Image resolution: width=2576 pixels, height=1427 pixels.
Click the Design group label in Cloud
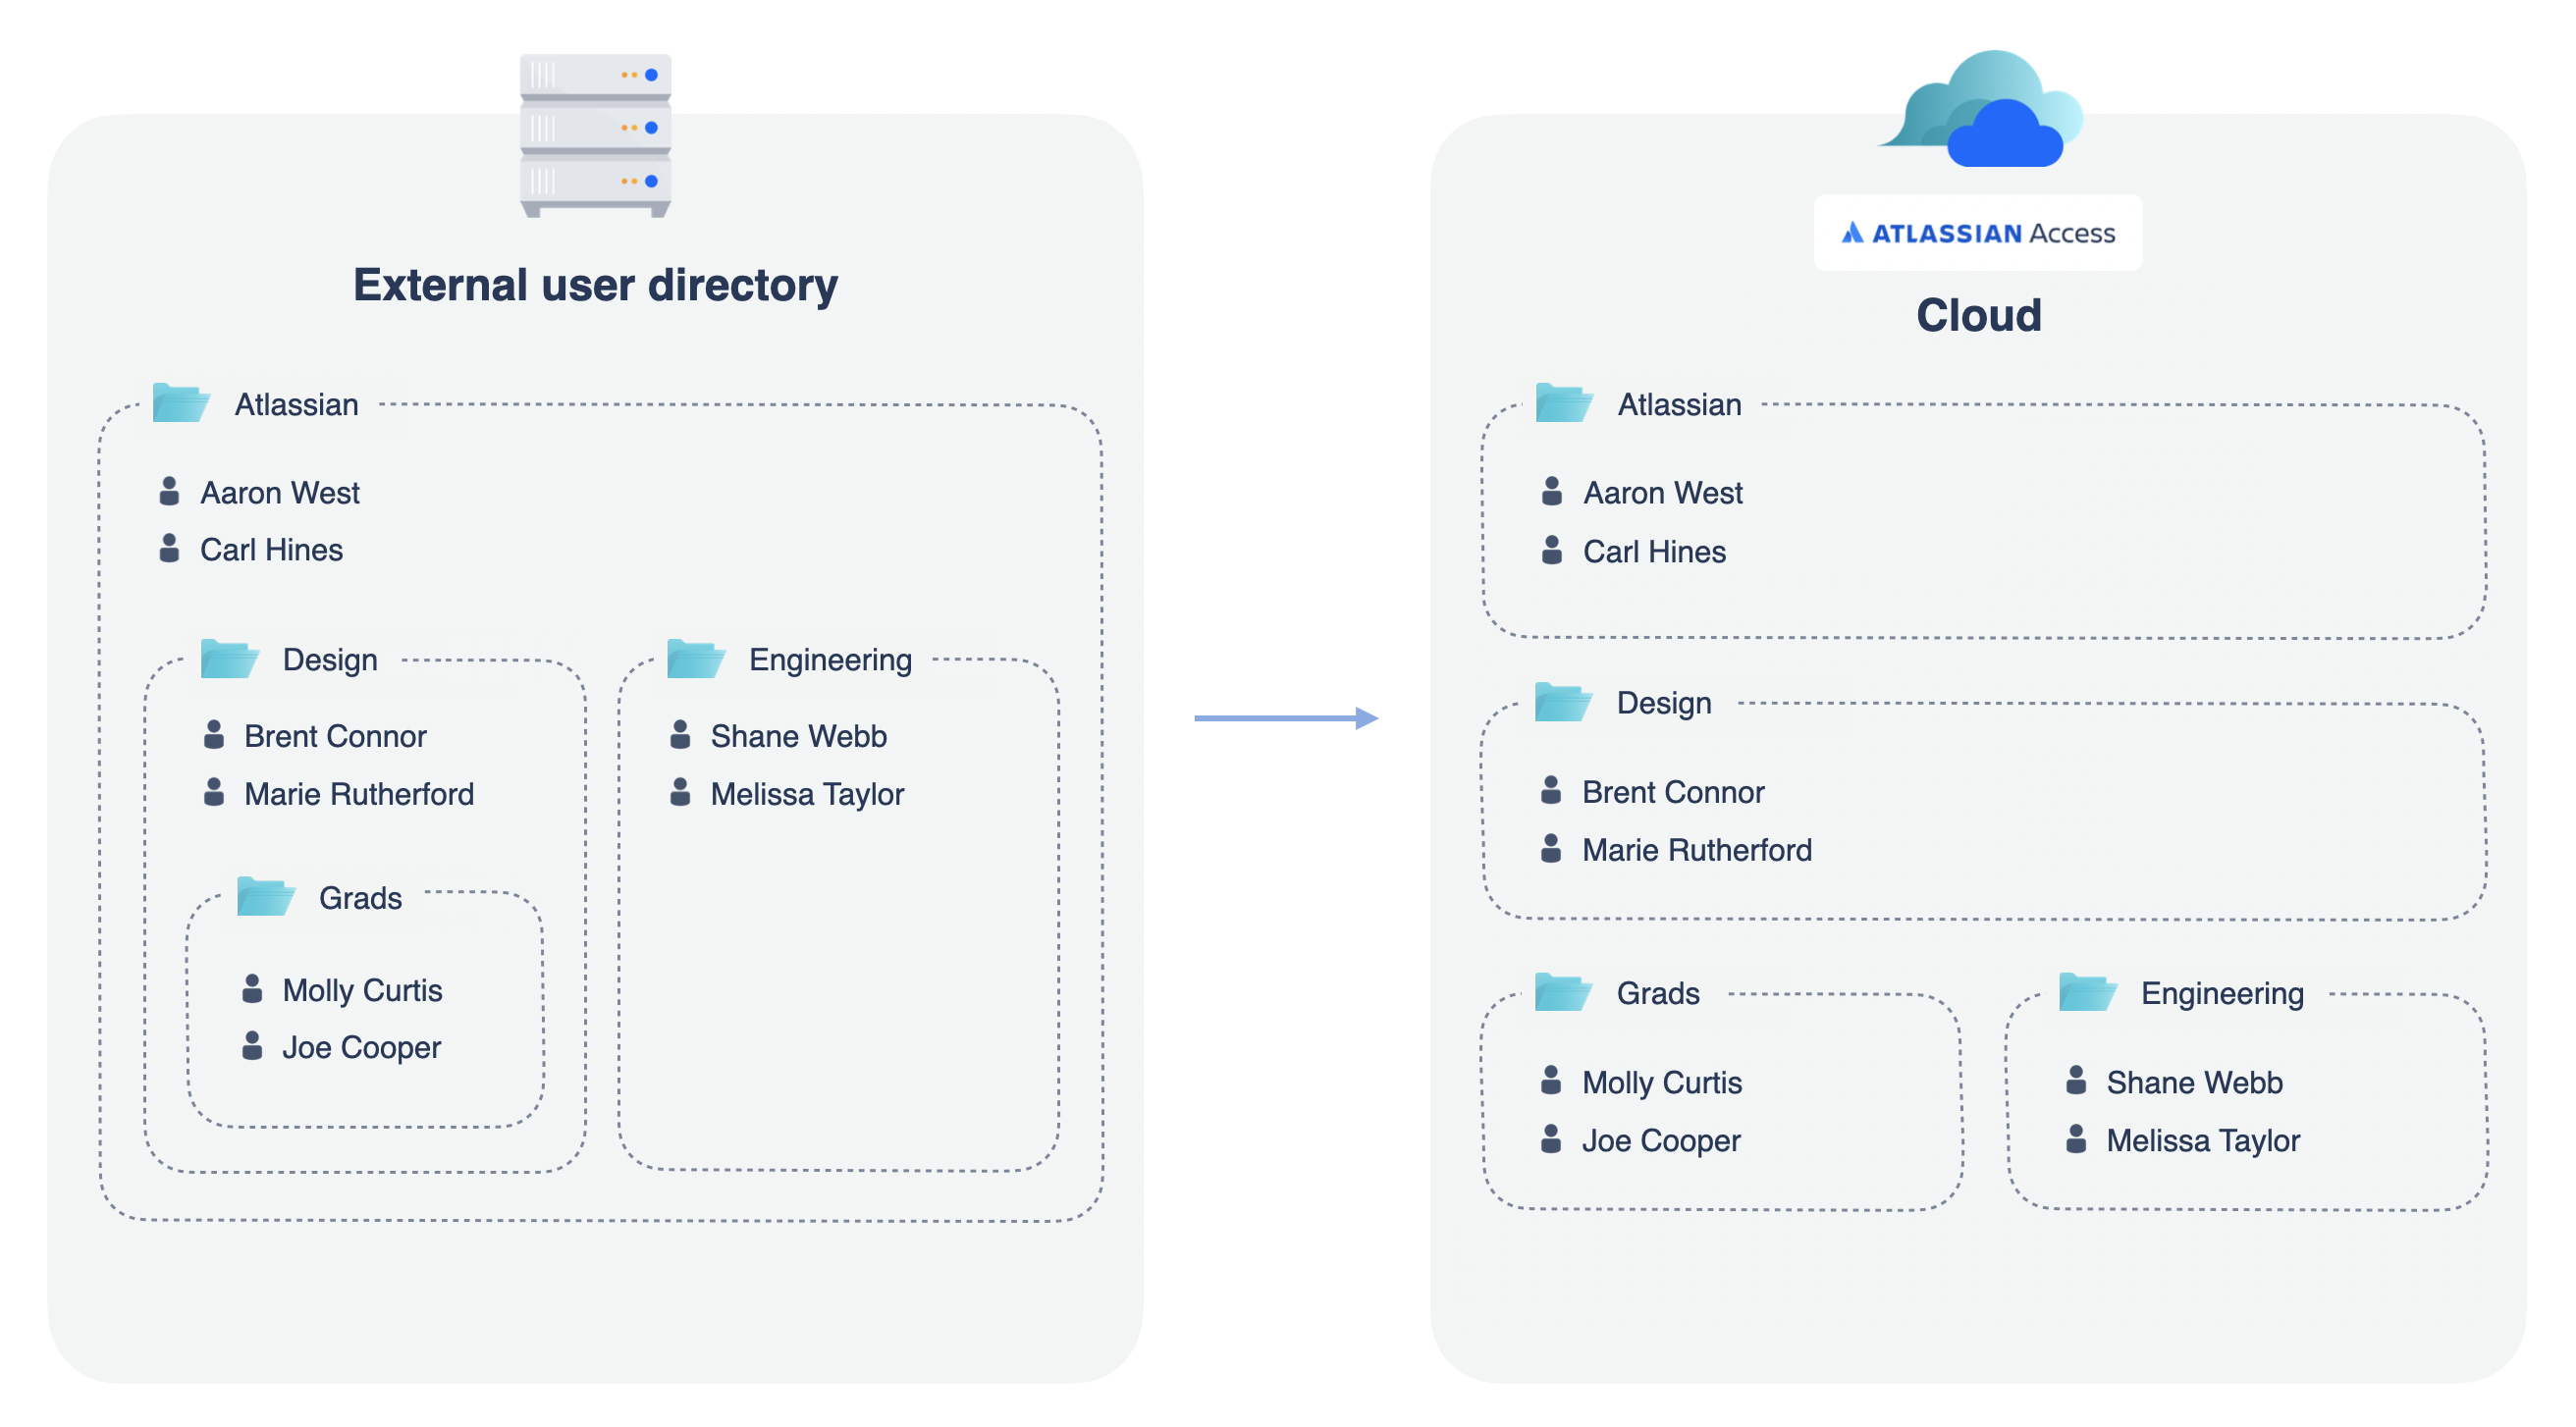(x=1663, y=703)
